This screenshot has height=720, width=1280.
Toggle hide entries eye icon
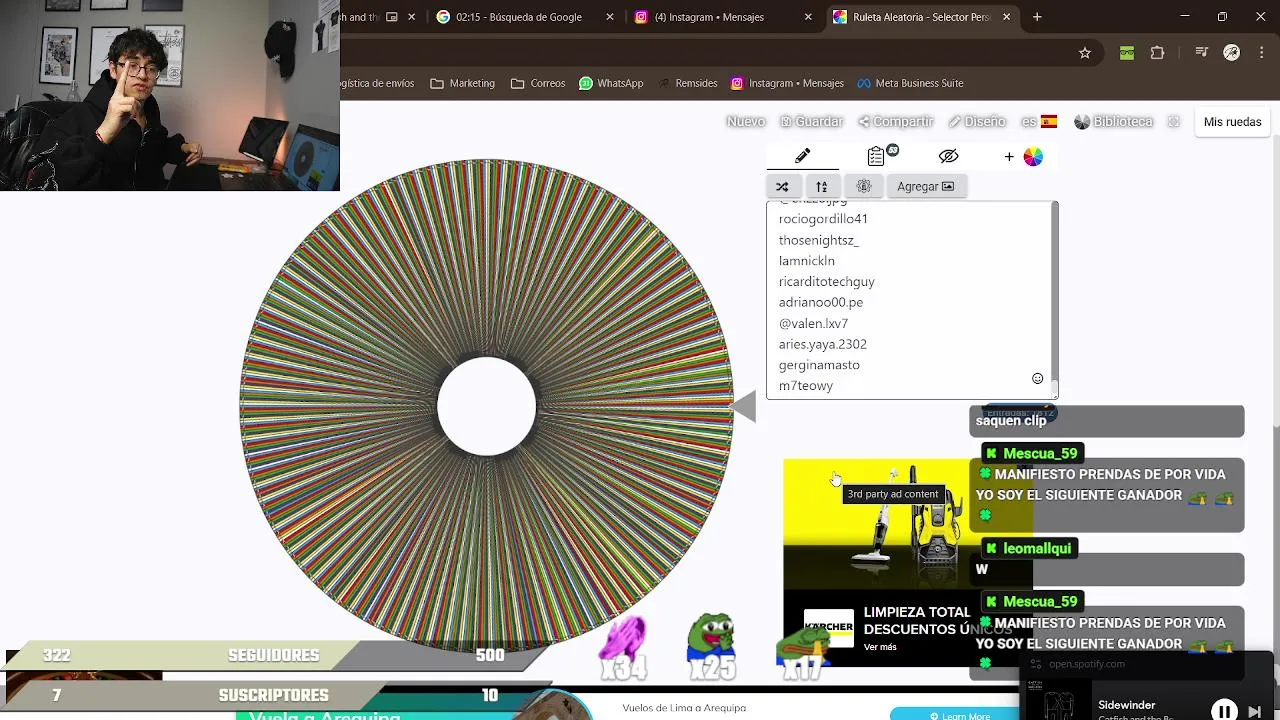point(948,156)
